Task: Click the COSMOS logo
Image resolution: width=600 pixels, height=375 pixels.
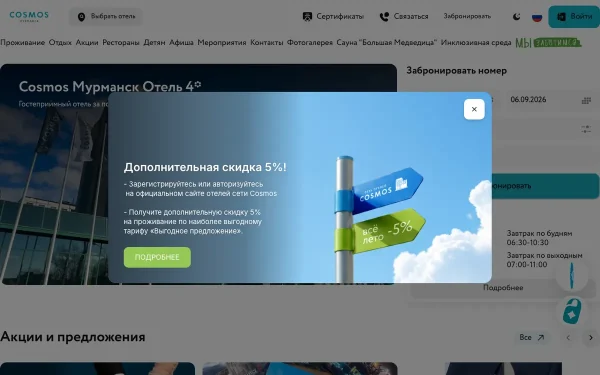Action: 29,16
